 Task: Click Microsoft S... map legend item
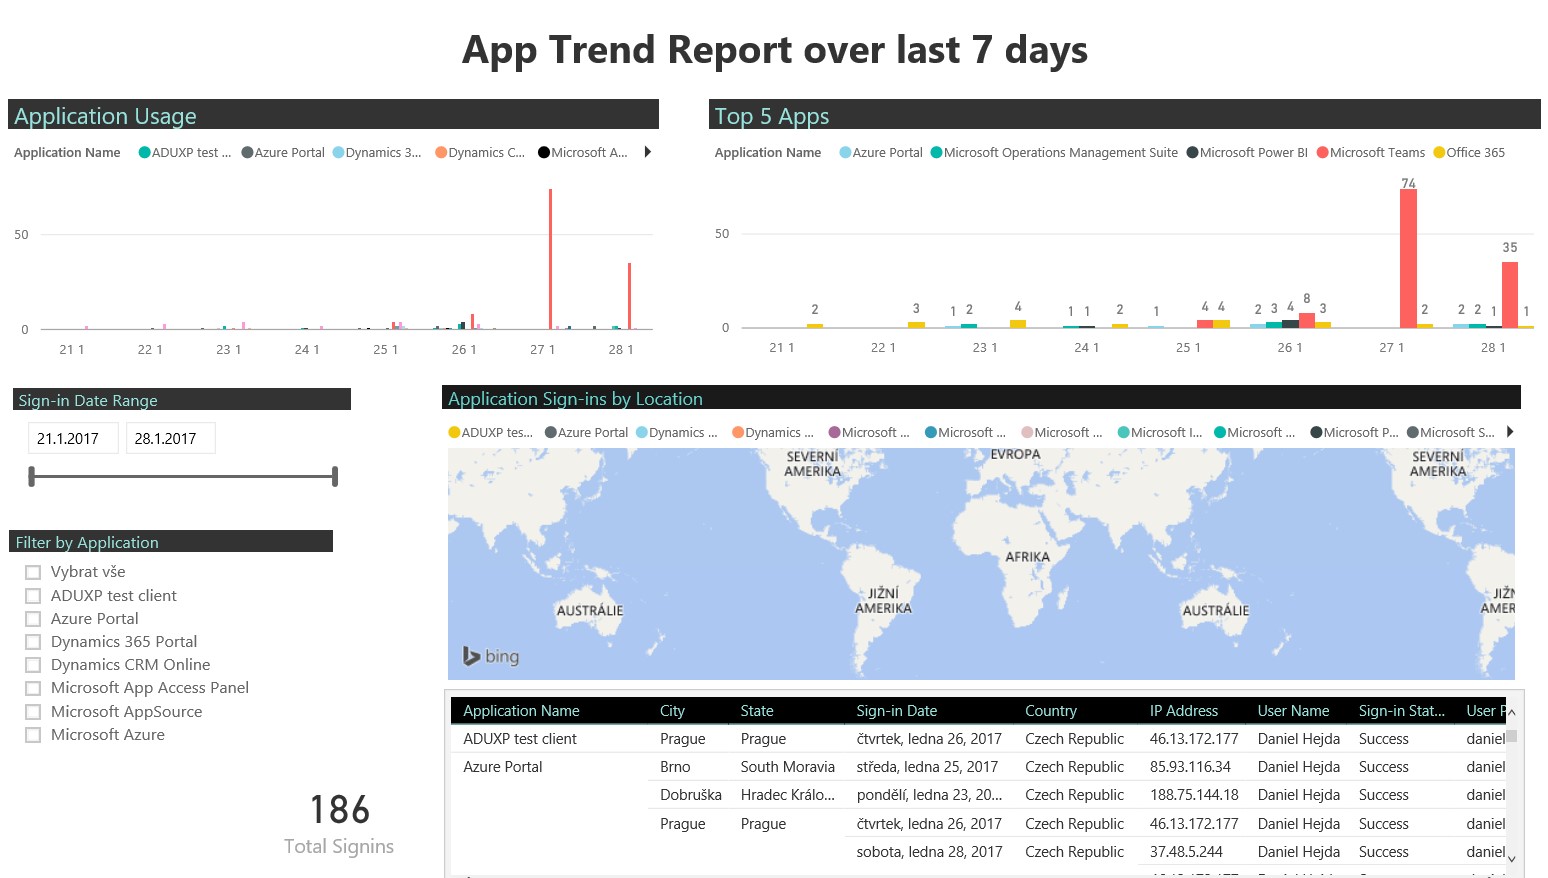(x=1451, y=432)
